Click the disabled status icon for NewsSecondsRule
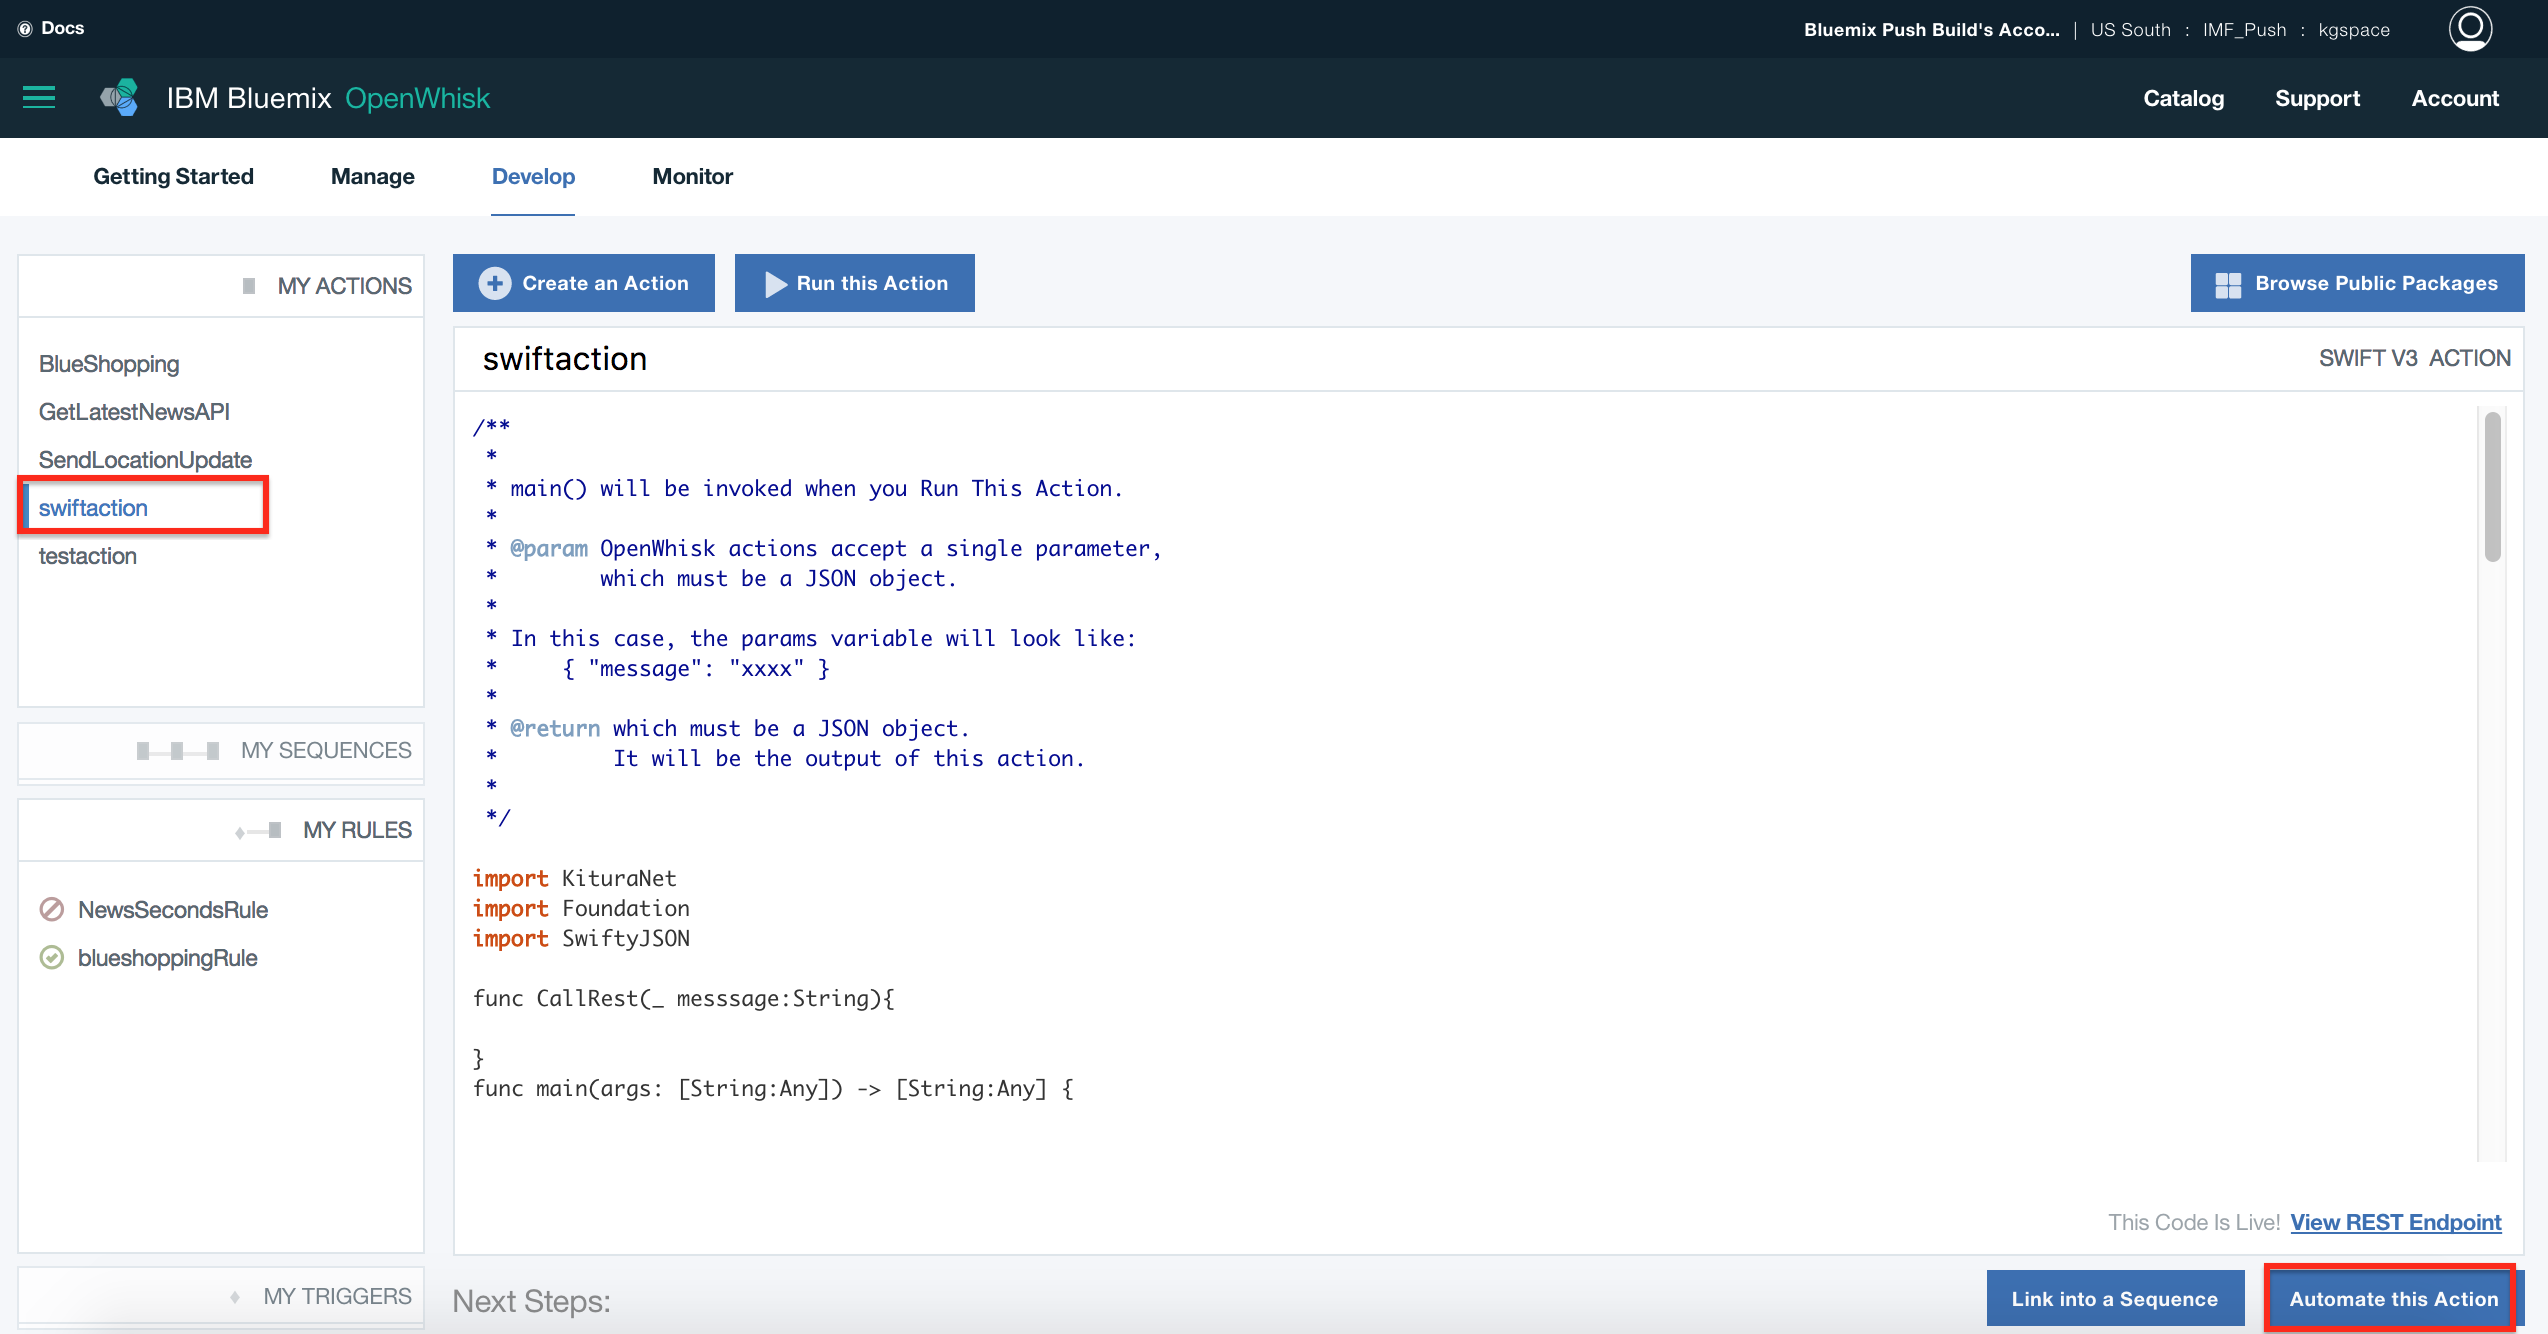 [x=52, y=909]
